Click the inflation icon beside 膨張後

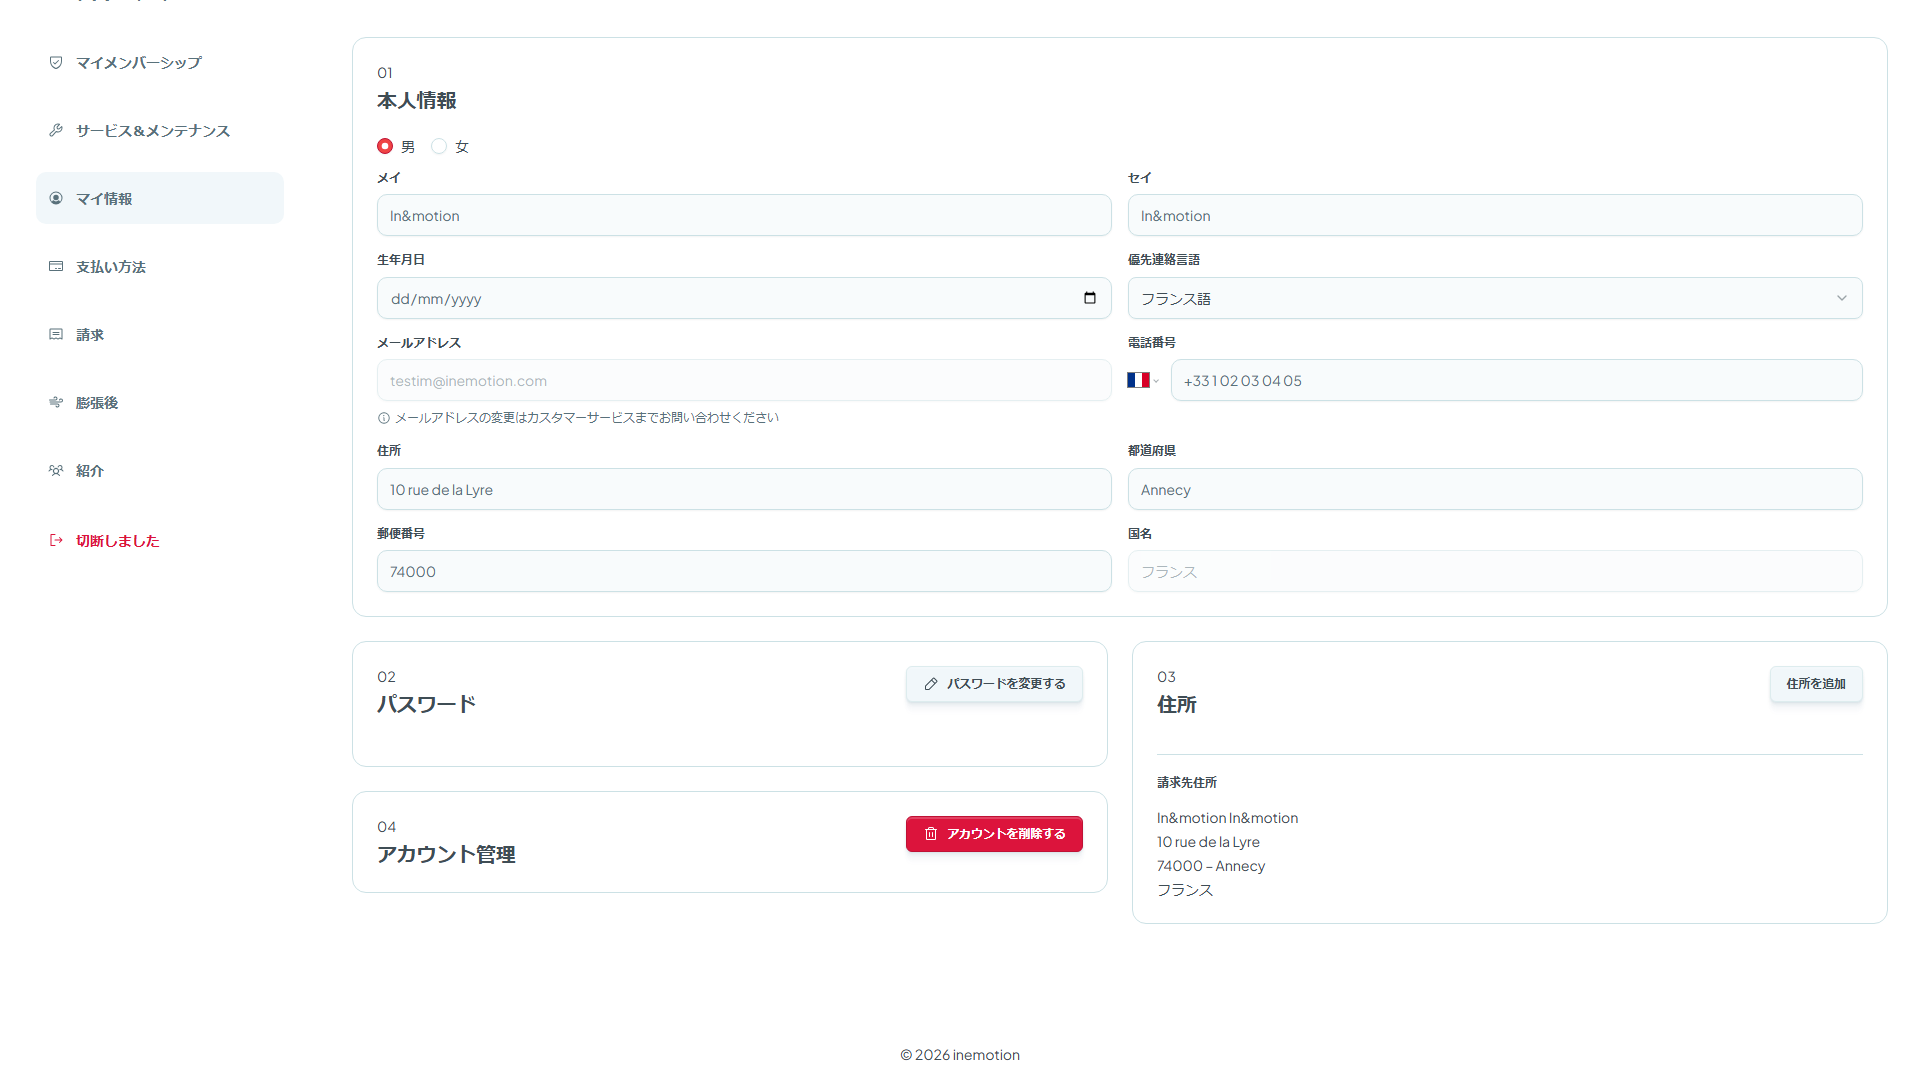[56, 402]
